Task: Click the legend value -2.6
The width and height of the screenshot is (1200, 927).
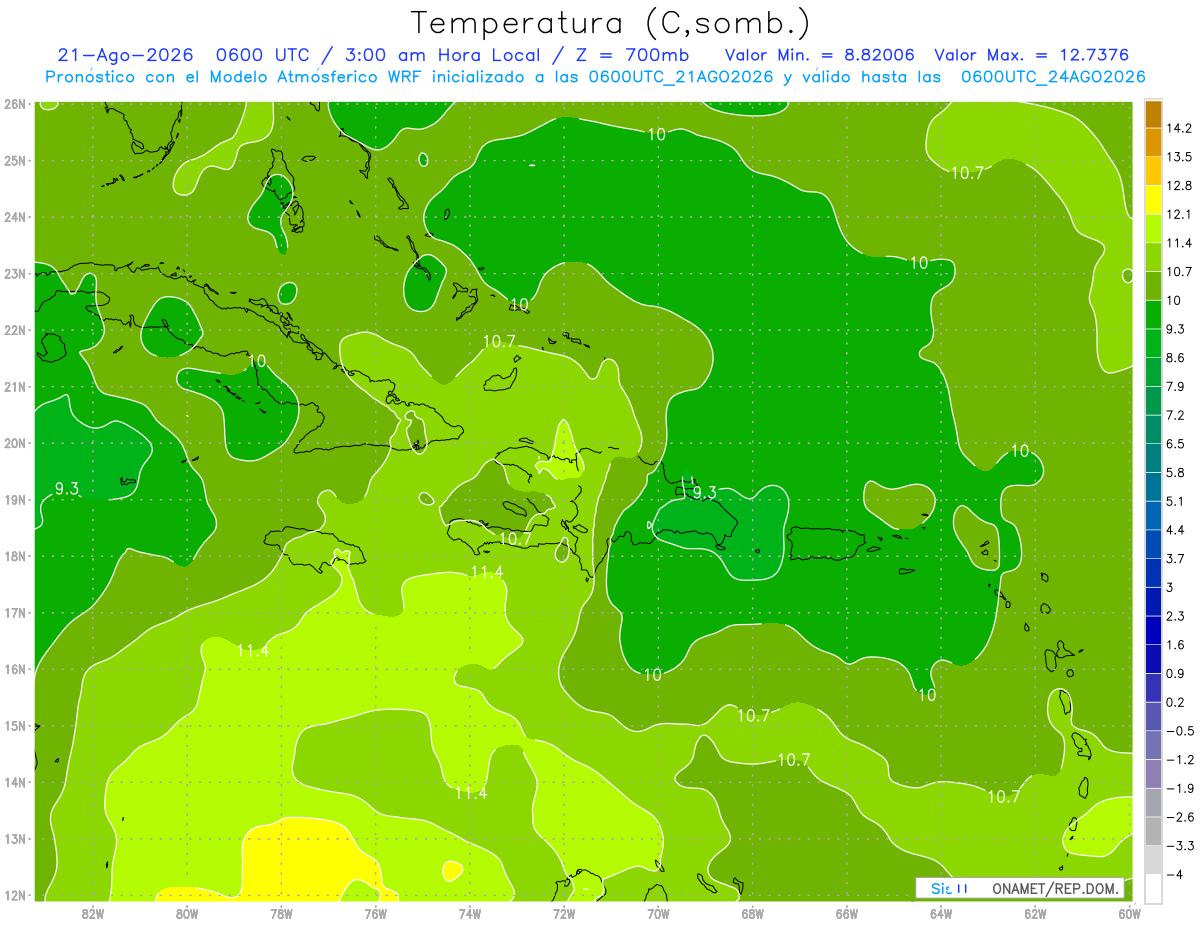Action: click(1180, 817)
